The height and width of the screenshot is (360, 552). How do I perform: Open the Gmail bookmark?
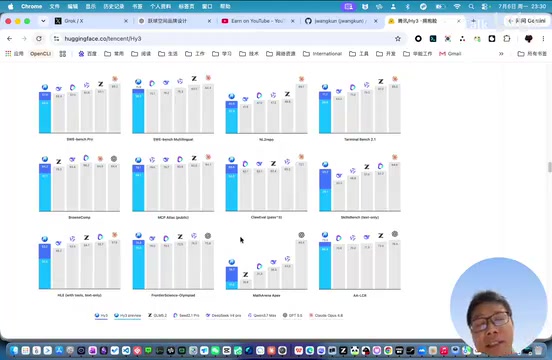(450, 54)
